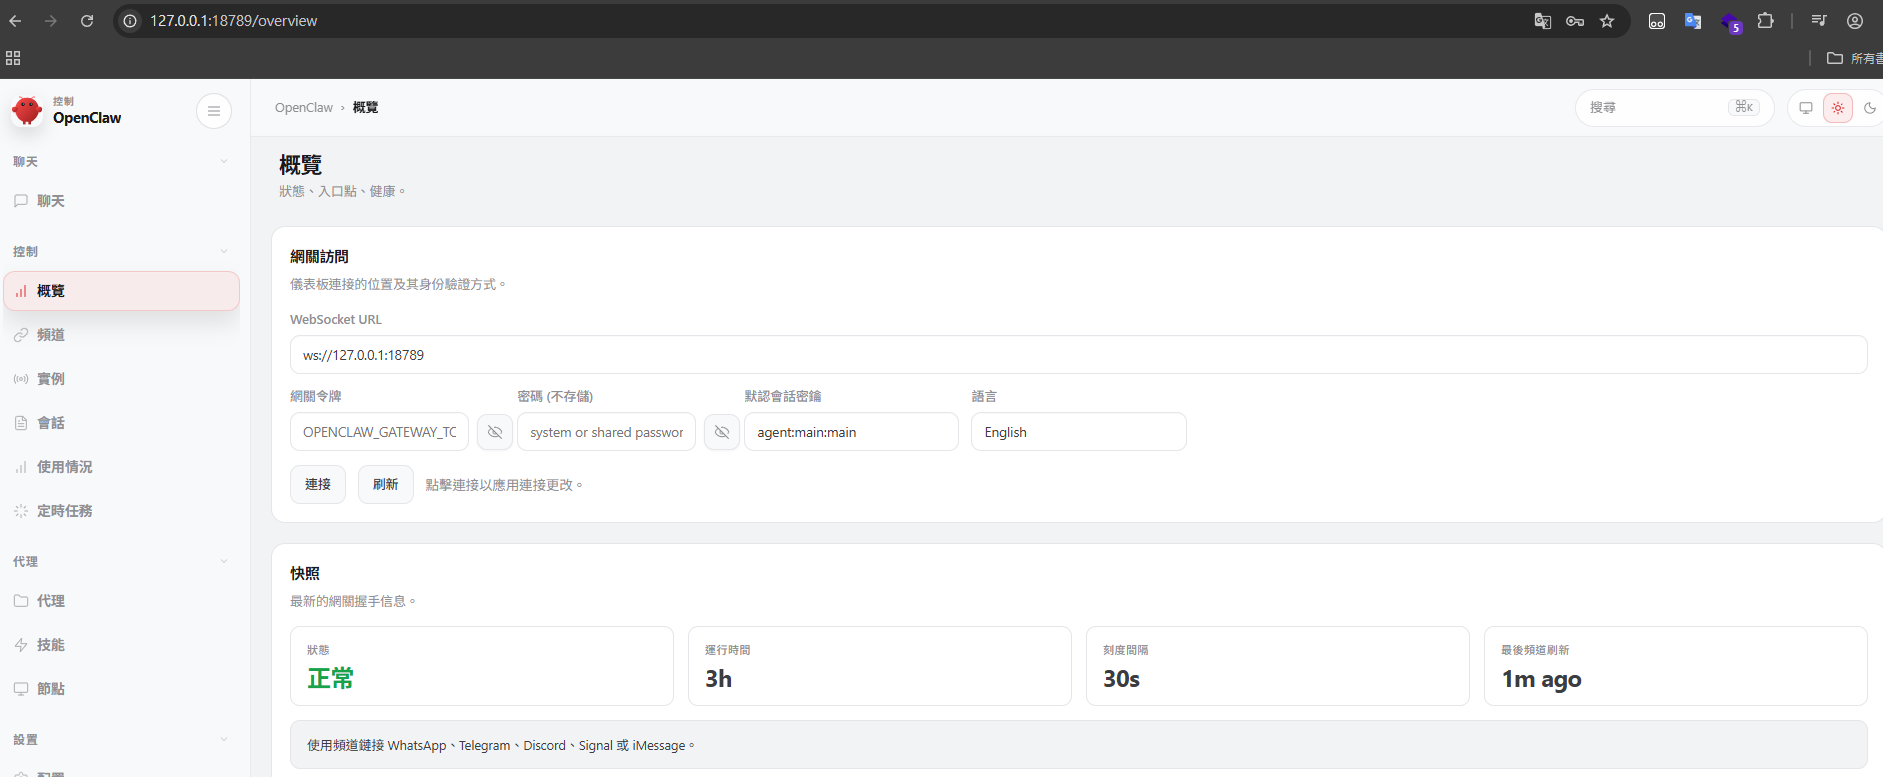Screen dimensions: 1883x777
Task: Select the system theme monitor icon
Action: click(1805, 108)
